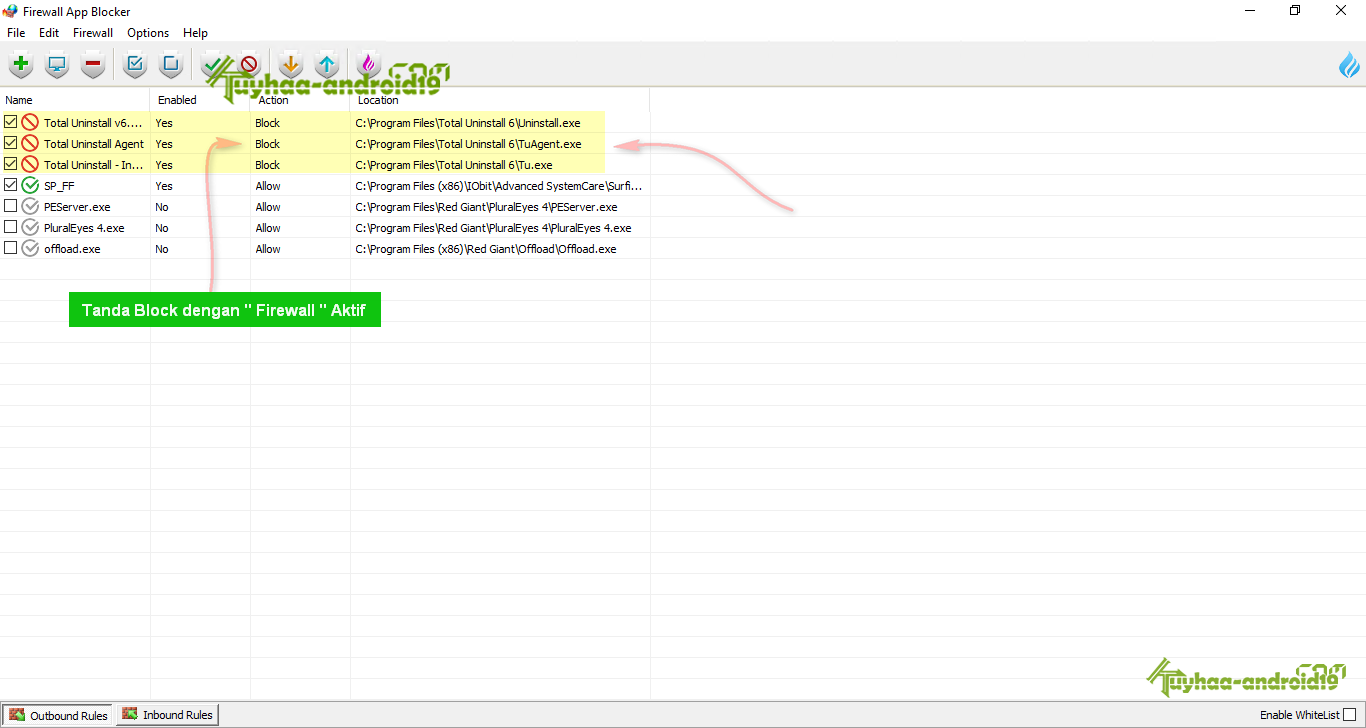Select the 'Total Uninstall - In...' row name
The height and width of the screenshot is (728, 1366).
pyautogui.click(x=94, y=165)
